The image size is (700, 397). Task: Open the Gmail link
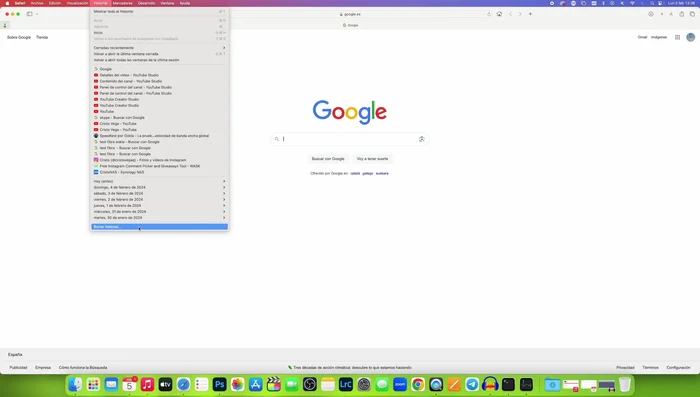(x=642, y=38)
